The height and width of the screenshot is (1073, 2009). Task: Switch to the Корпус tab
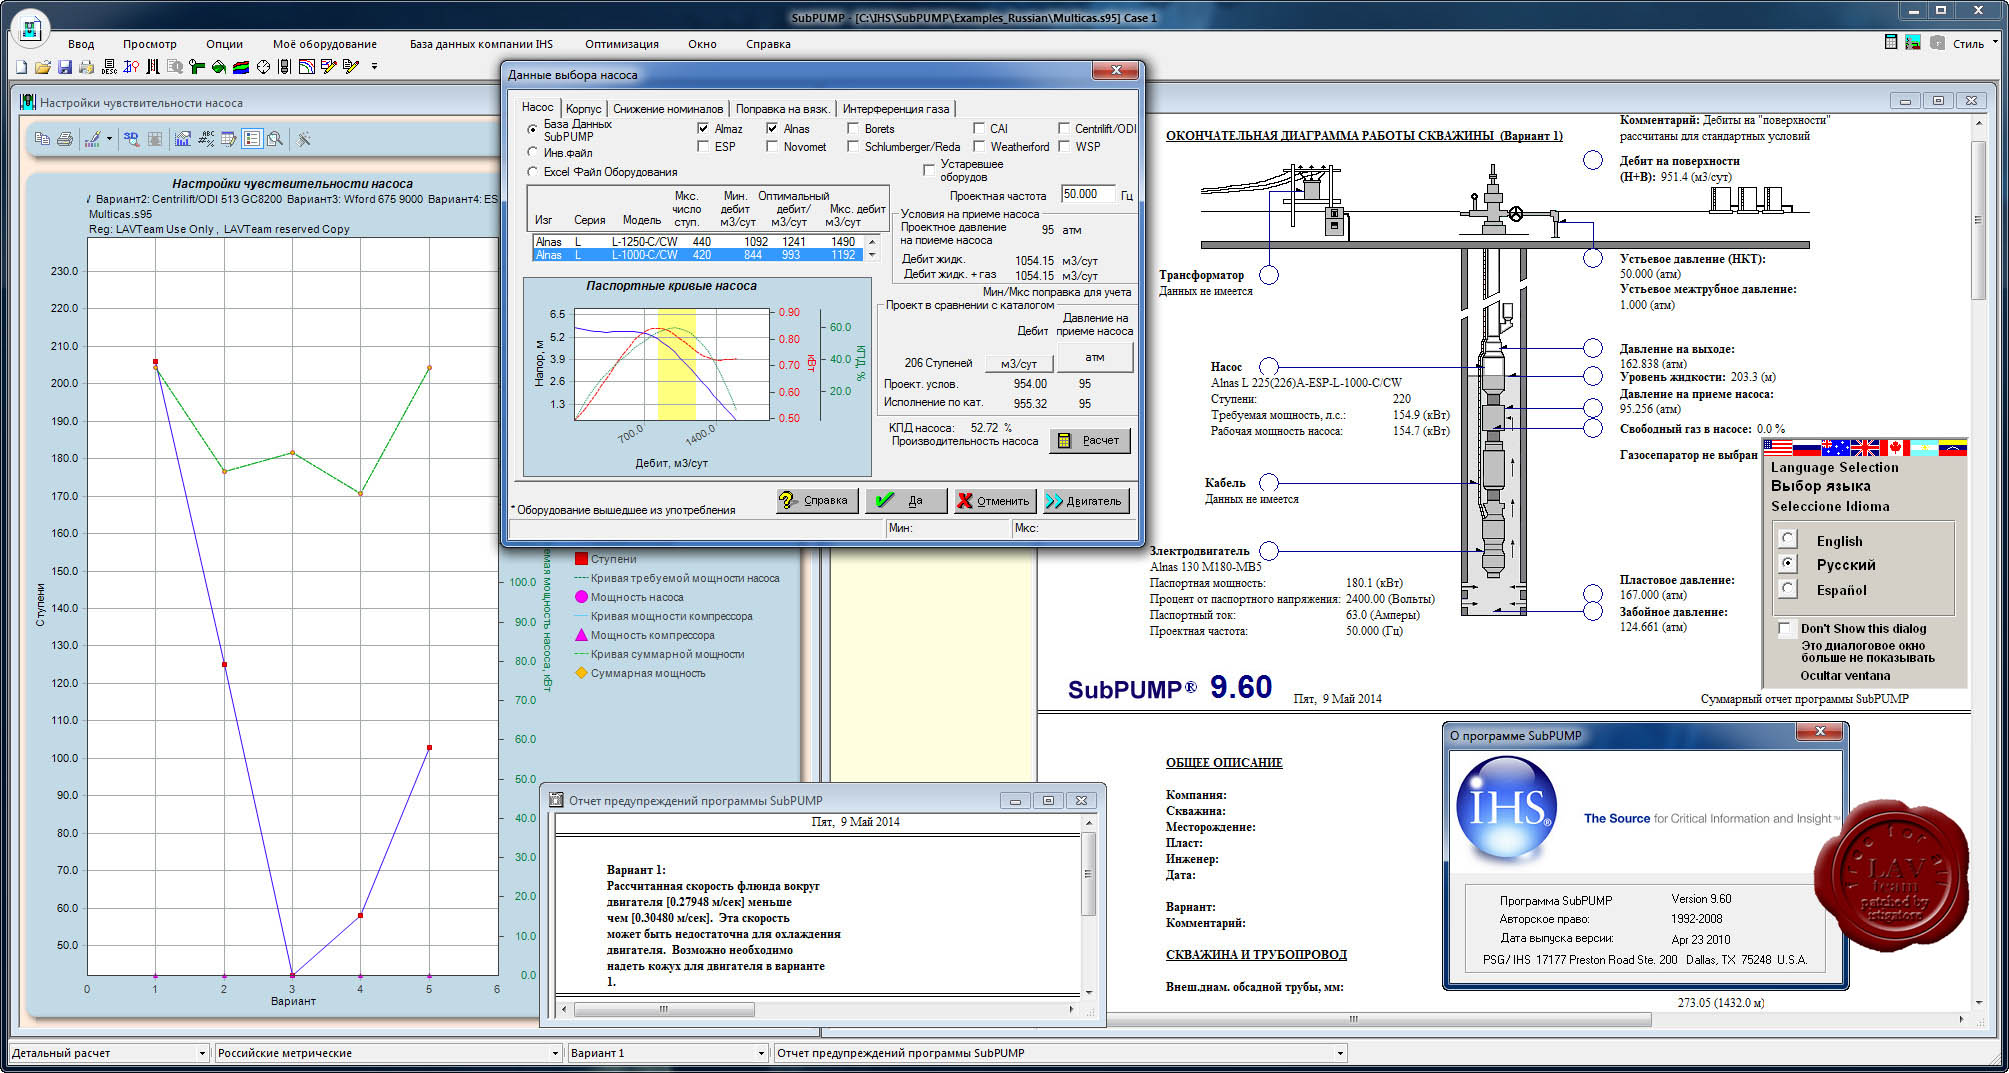583,108
